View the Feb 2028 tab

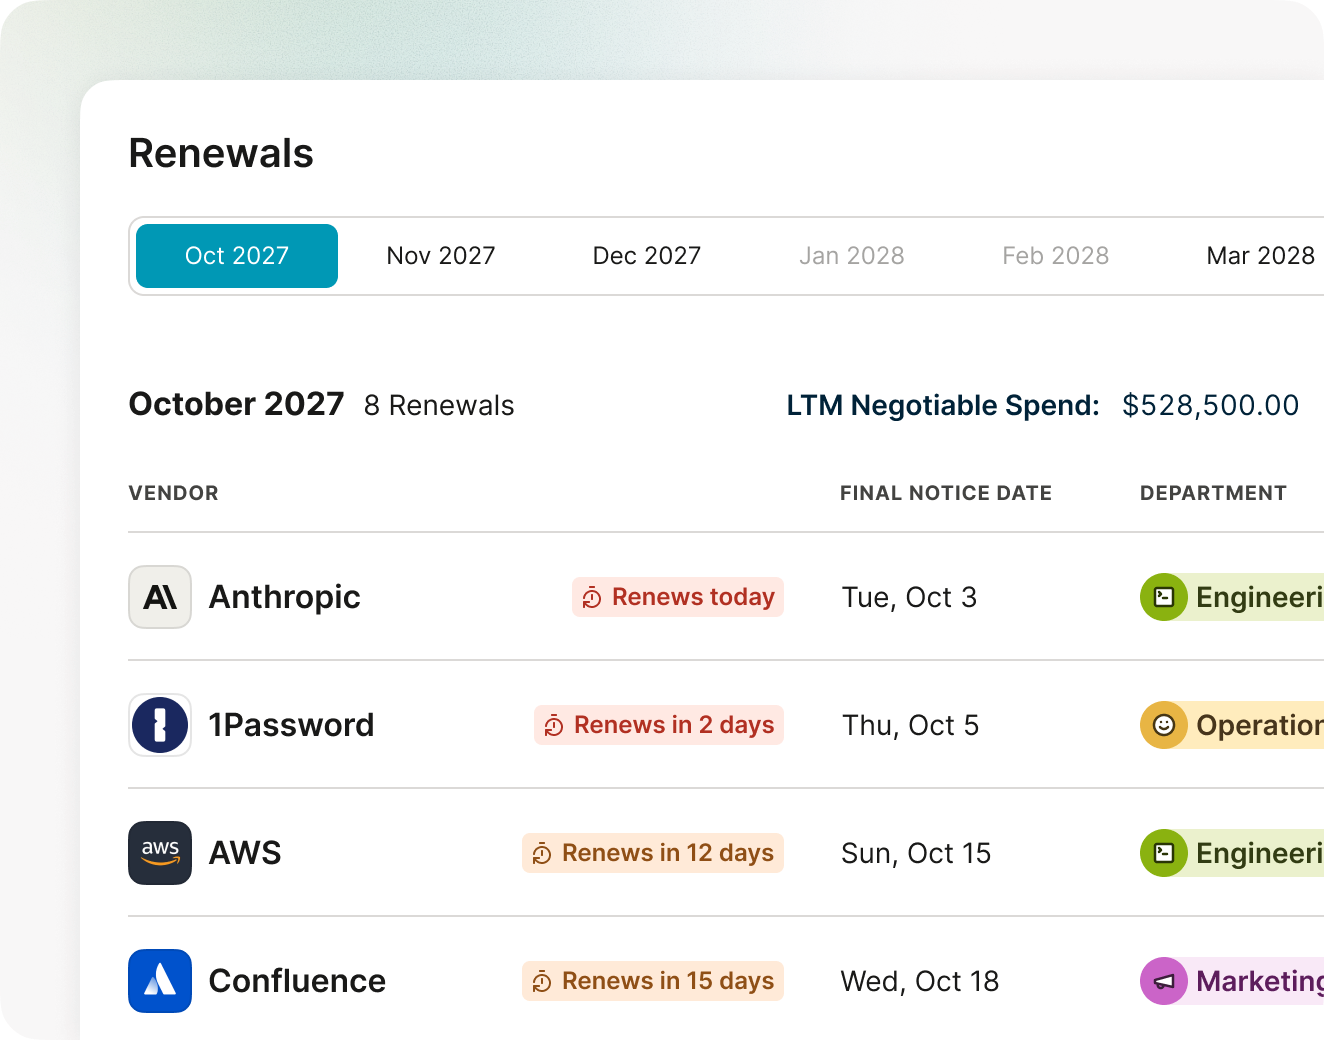tap(1055, 256)
